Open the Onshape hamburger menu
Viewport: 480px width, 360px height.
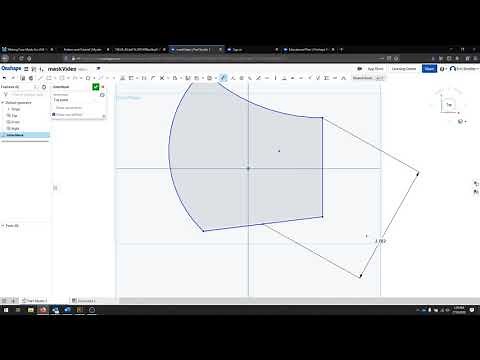(x=26, y=69)
